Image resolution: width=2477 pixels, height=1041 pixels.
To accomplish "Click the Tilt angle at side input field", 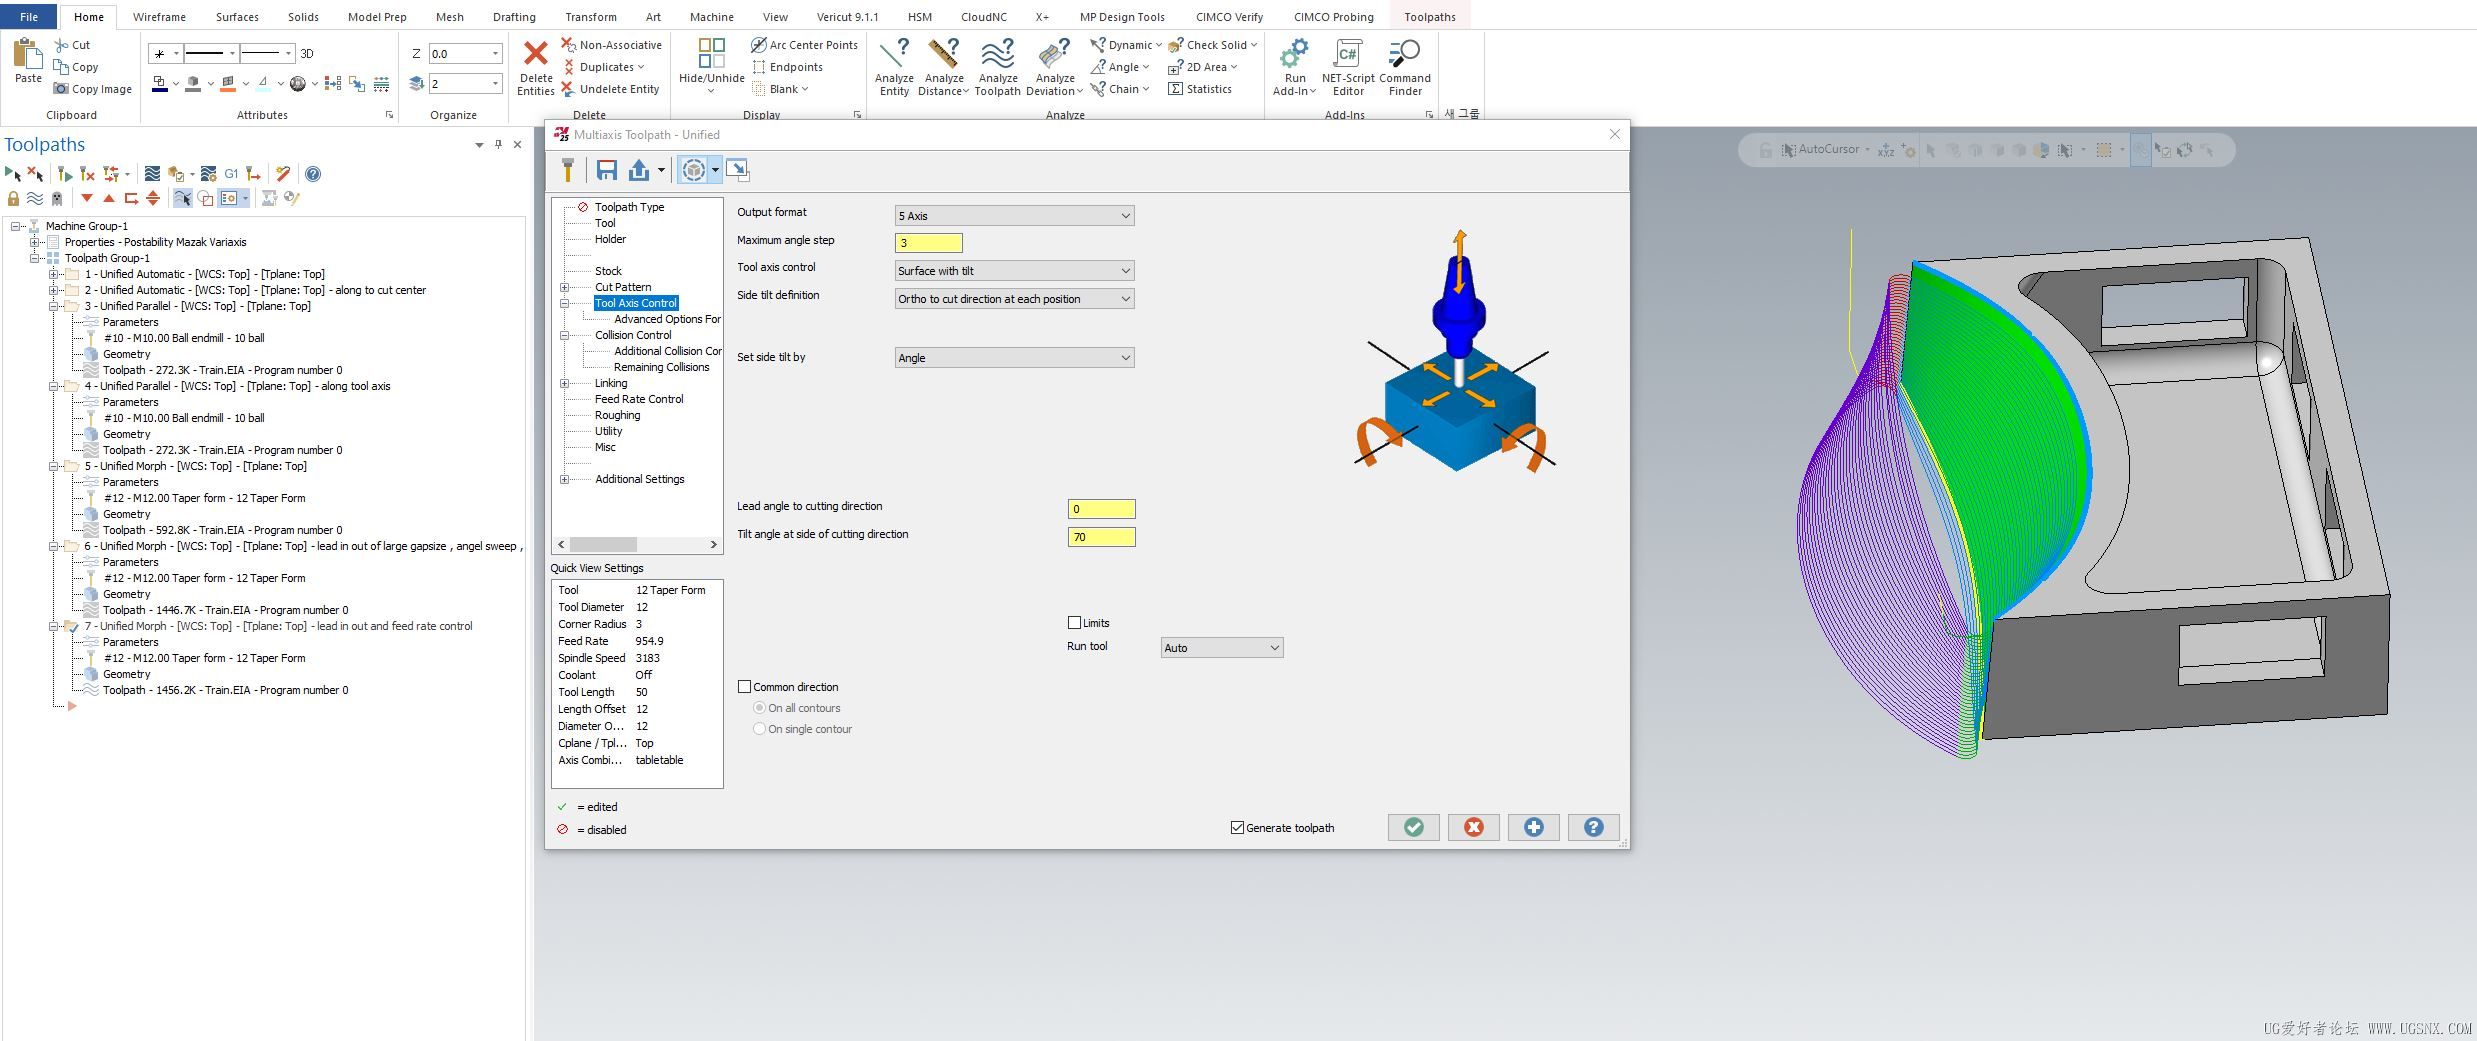I will [x=1101, y=537].
